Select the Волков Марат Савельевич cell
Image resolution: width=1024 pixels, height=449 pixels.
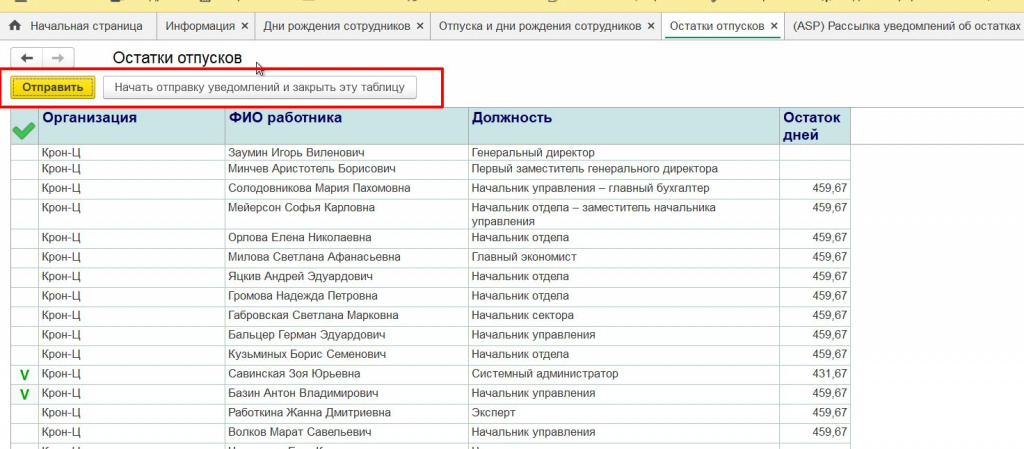click(x=347, y=433)
